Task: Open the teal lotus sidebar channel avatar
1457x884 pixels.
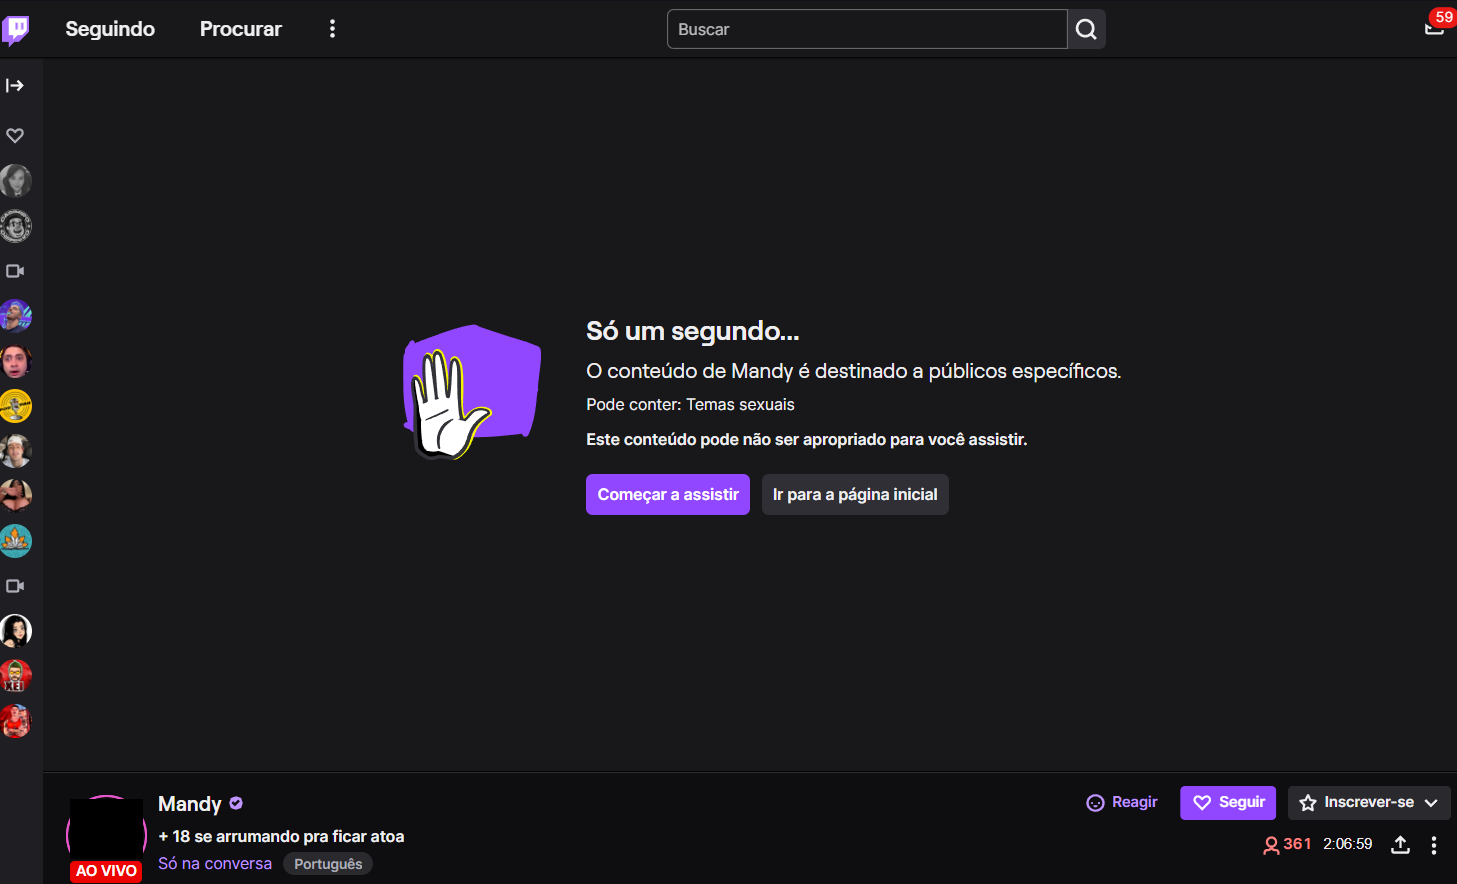Action: pyautogui.click(x=15, y=541)
